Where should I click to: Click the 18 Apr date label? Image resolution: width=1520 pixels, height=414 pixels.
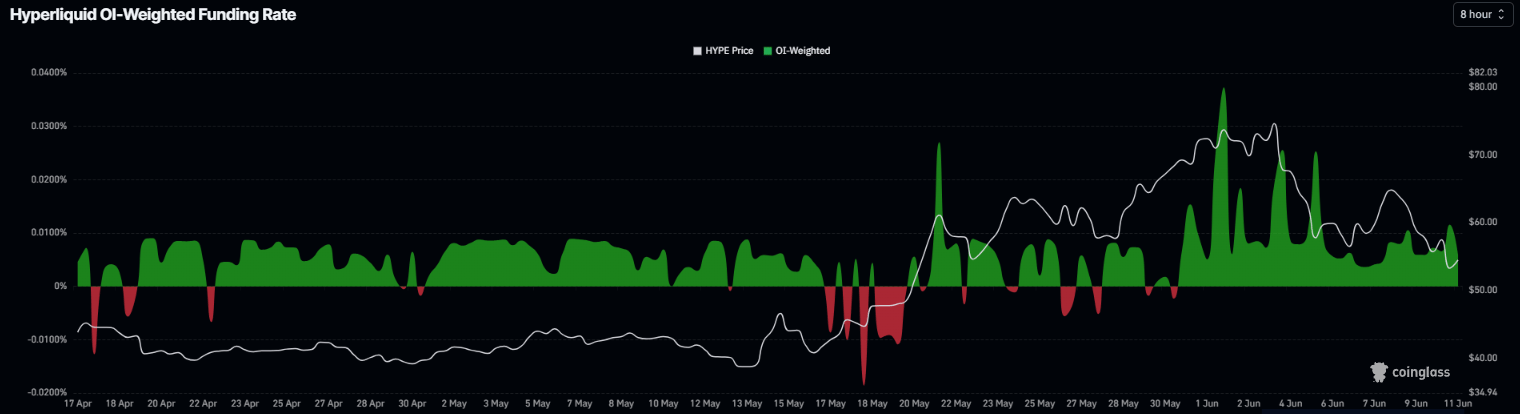[x=119, y=403]
